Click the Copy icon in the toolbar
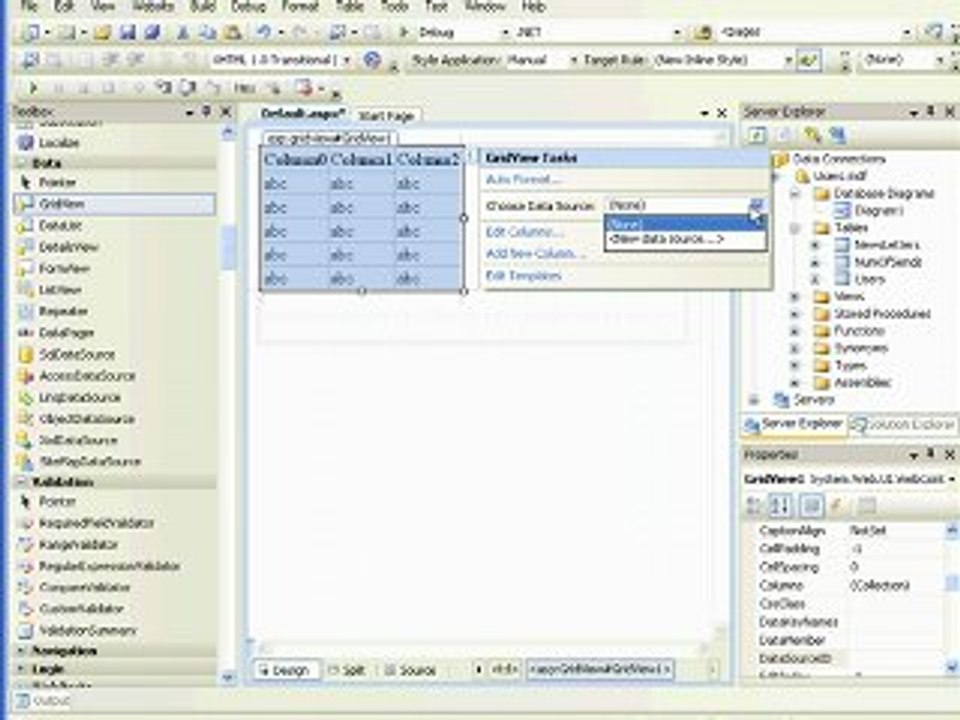This screenshot has width=960, height=720. tap(207, 32)
